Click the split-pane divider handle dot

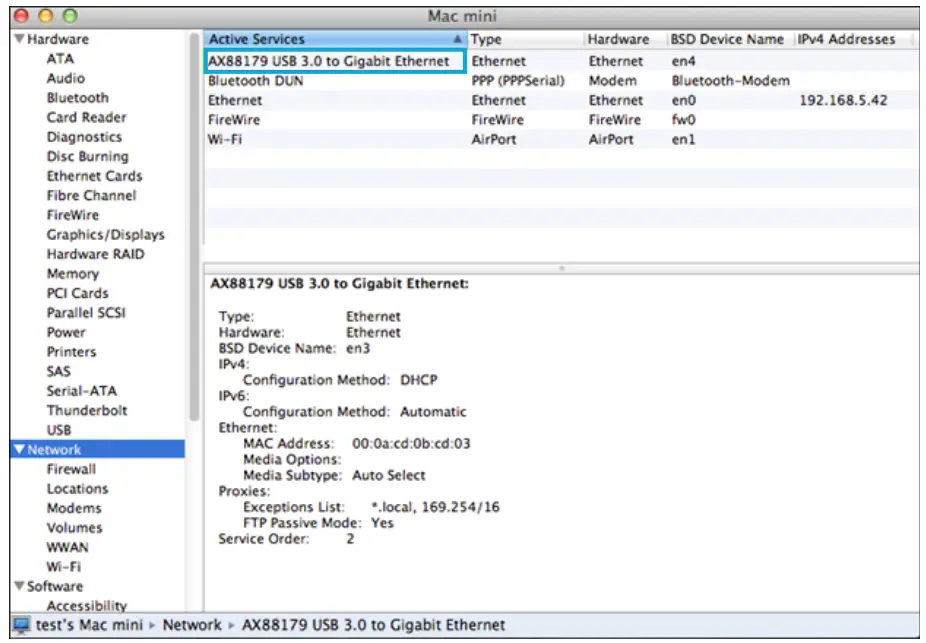pos(562,268)
